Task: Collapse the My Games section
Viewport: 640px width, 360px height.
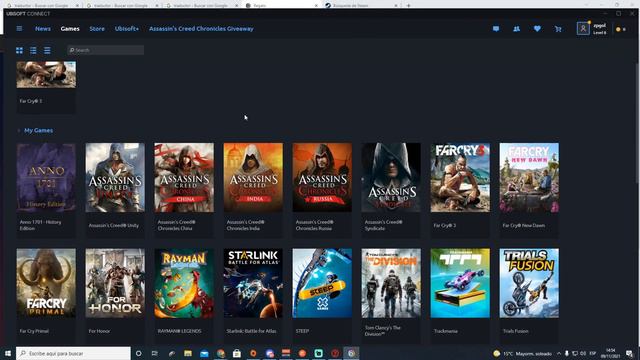Action: [x=19, y=131]
